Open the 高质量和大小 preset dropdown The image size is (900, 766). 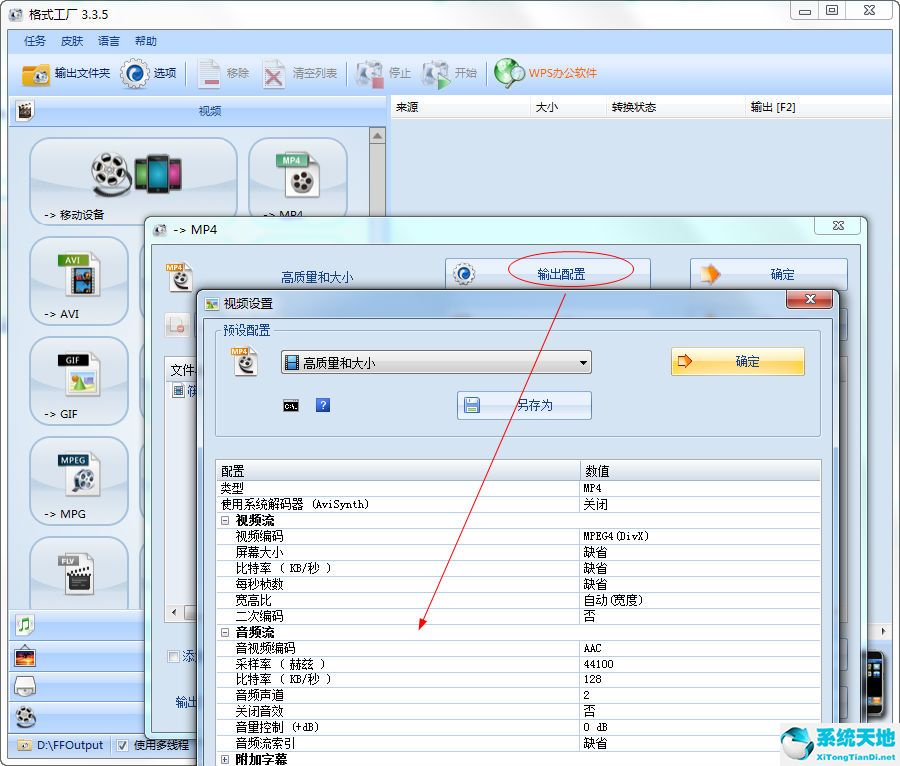click(436, 363)
